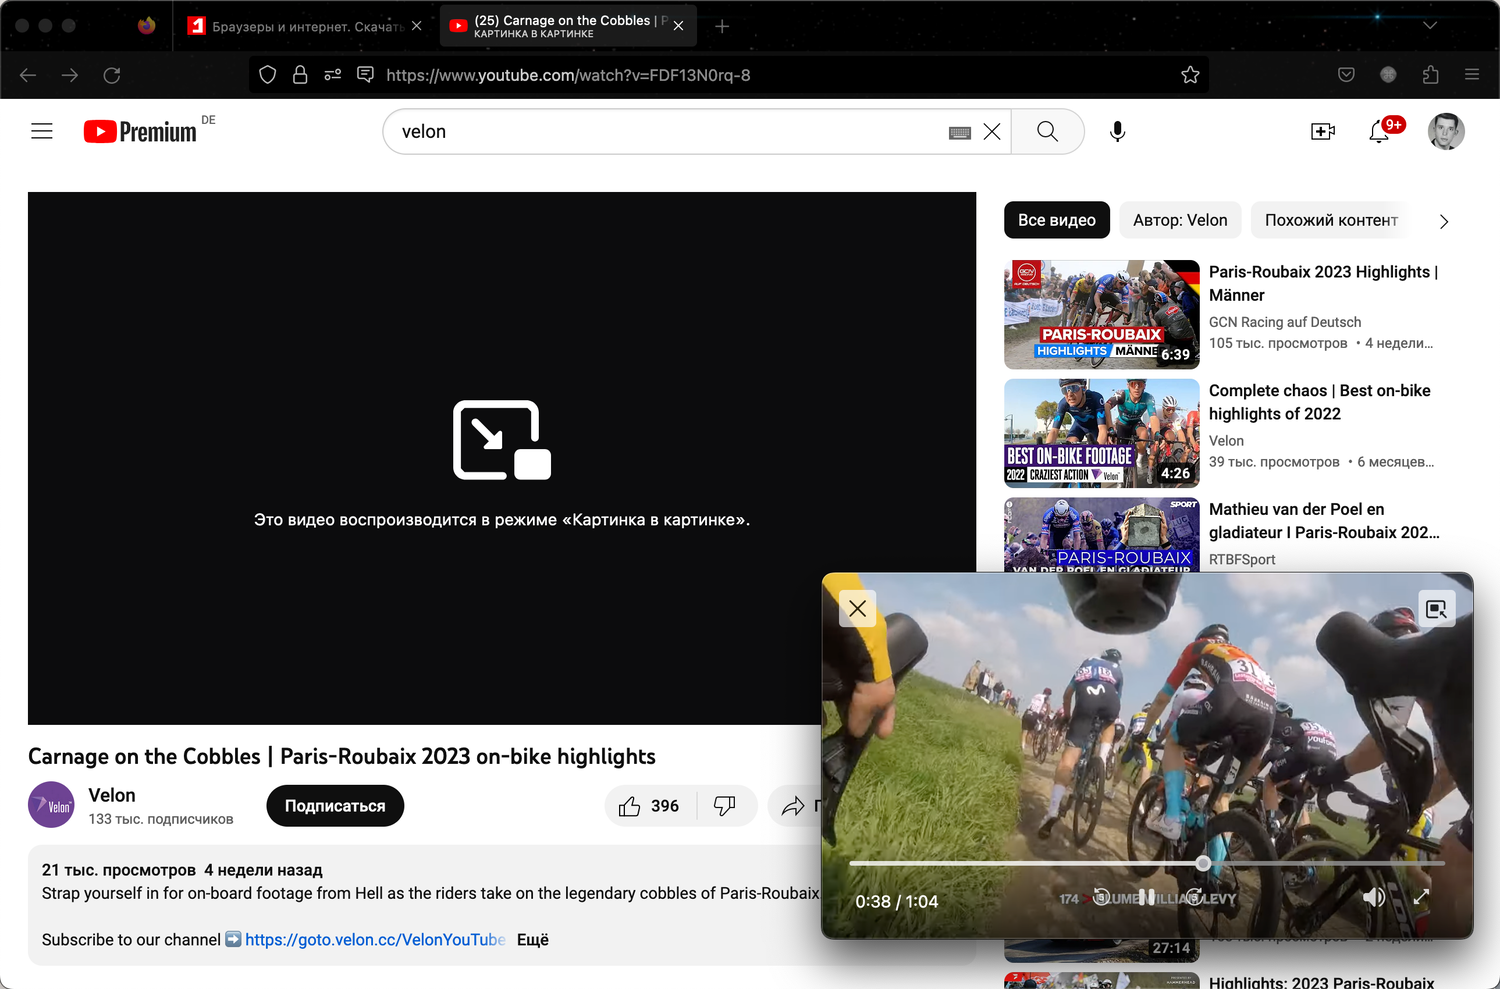Viewport: 1500px width, 989px height.
Task: Open site permissions icon in address bar
Action: (x=333, y=75)
